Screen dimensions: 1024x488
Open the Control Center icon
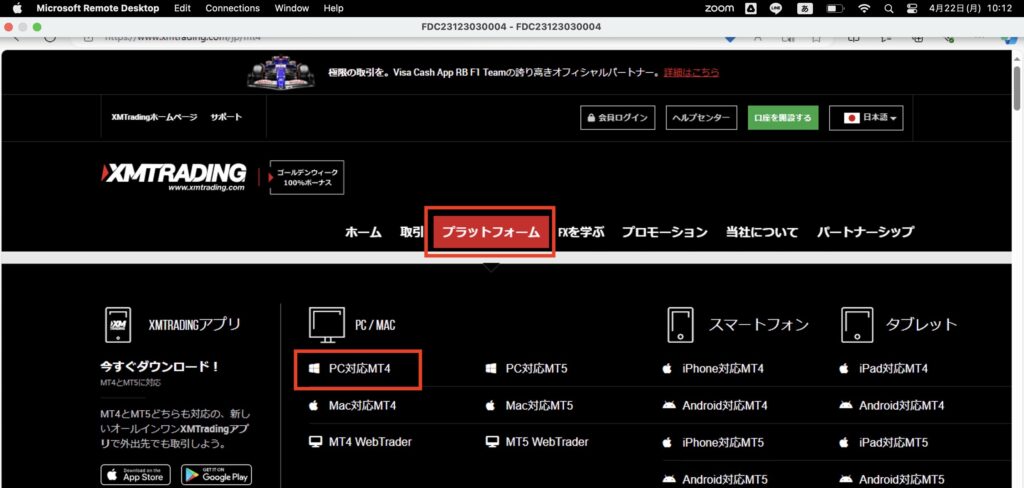(x=912, y=8)
